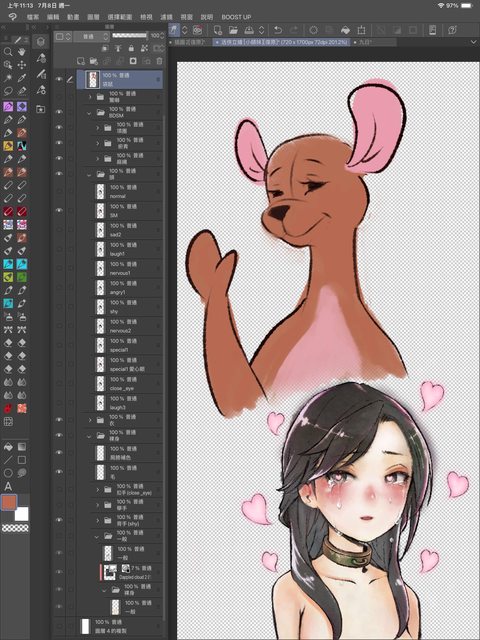Toggle eye of the selected top layer
The height and width of the screenshot is (640, 480).
coord(59,79)
